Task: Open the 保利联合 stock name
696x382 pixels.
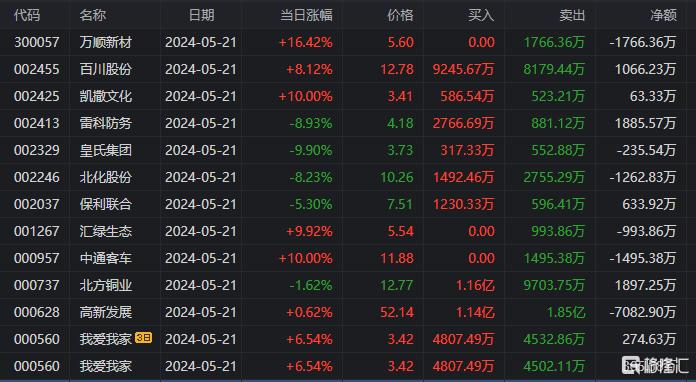Action: [x=106, y=204]
